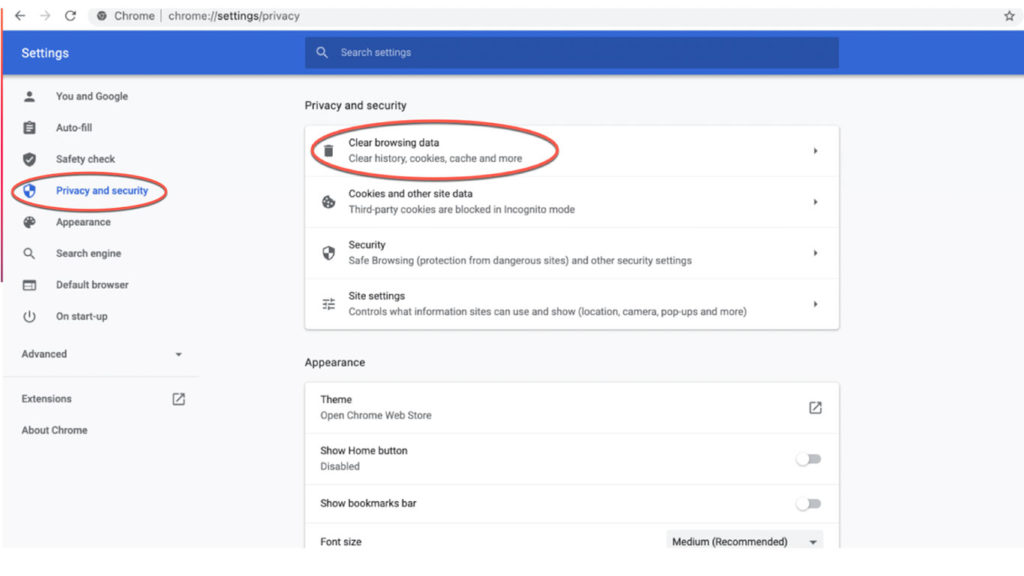Click the browser forward arrow

pyautogui.click(x=45, y=16)
